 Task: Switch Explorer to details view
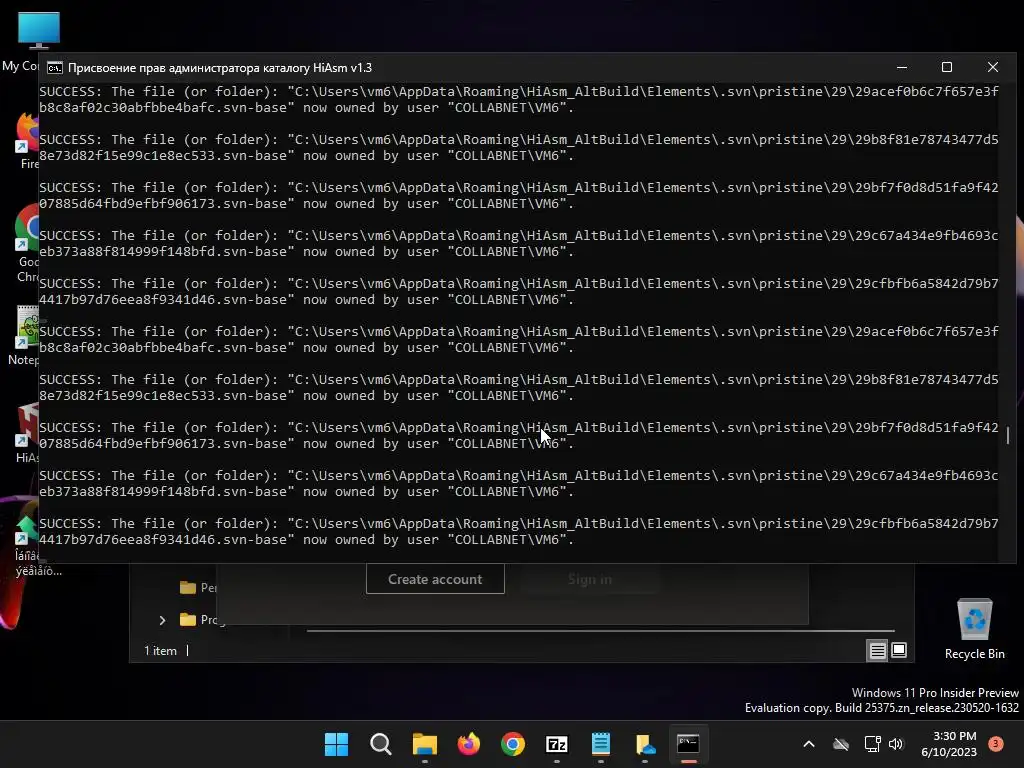tap(877, 650)
